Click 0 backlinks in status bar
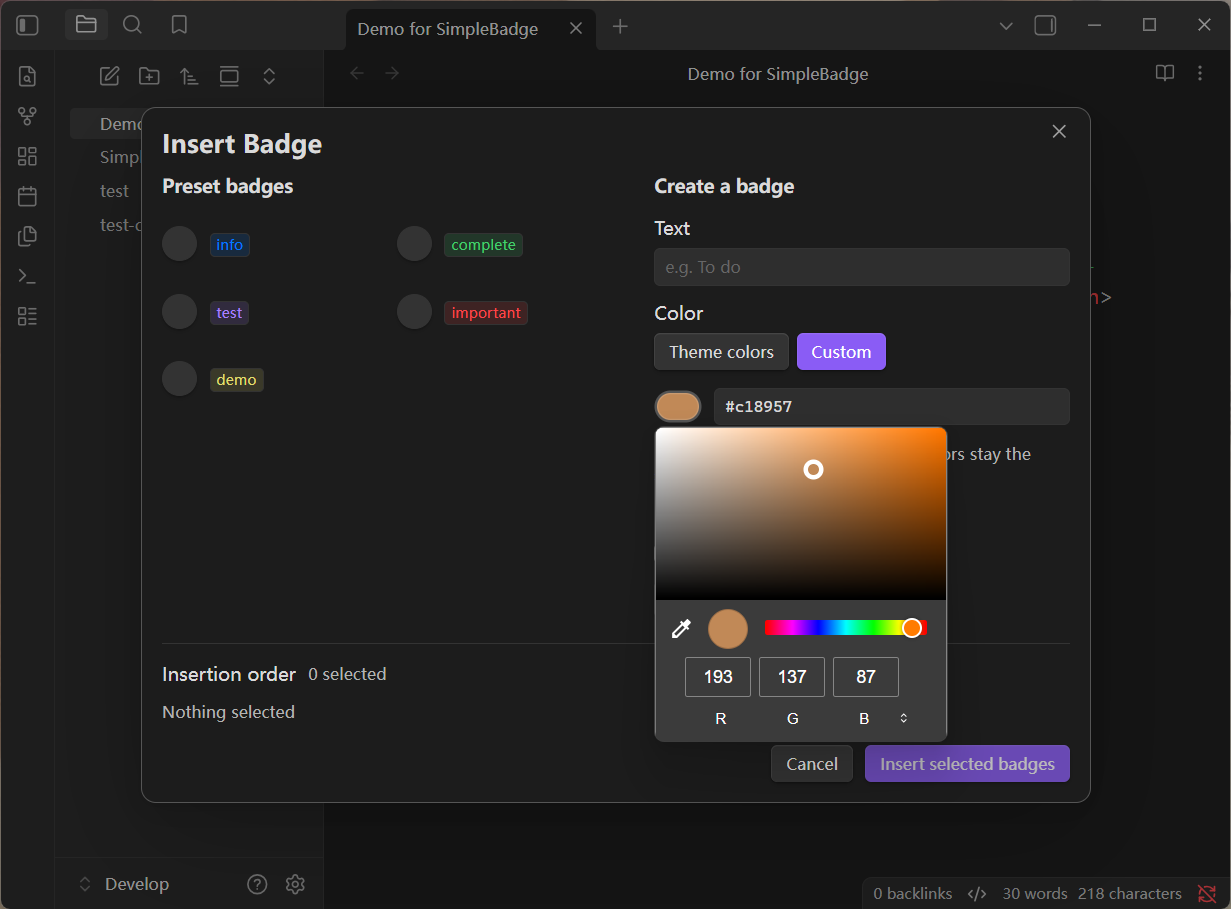This screenshot has width=1231, height=909. tap(913, 894)
